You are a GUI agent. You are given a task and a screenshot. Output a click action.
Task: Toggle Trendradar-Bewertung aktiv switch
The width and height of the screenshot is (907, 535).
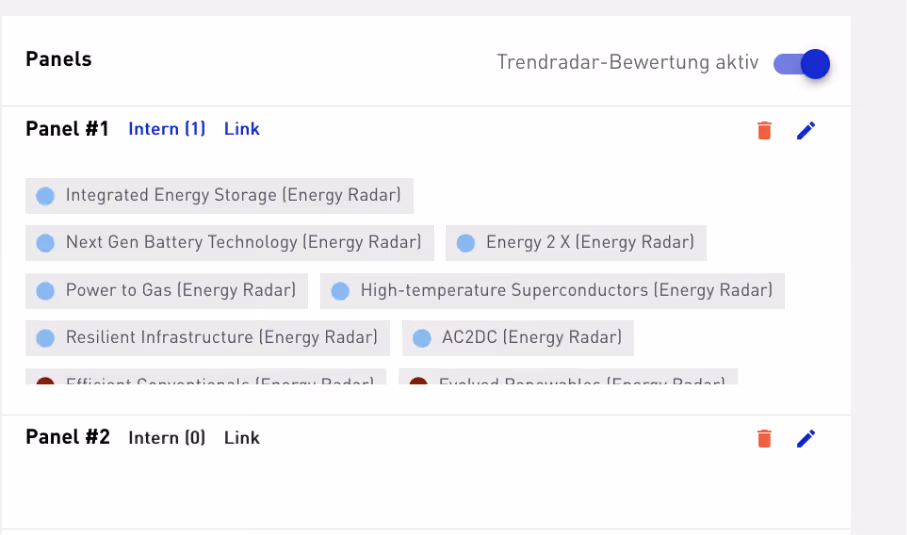(802, 64)
